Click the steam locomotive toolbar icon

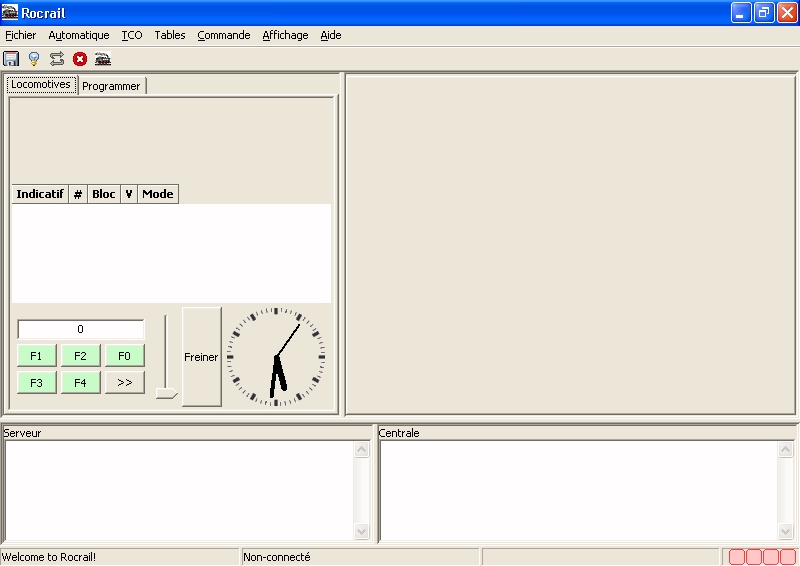click(103, 59)
